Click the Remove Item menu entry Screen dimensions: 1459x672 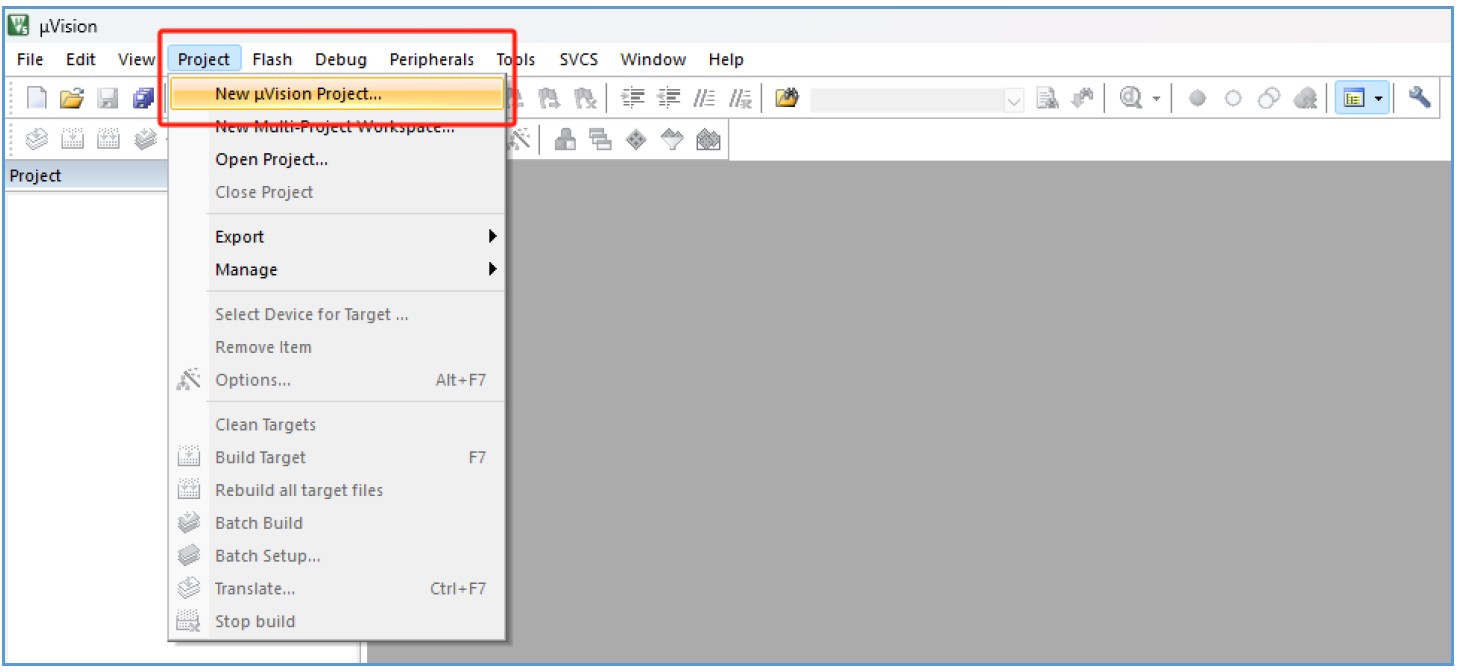tap(336, 347)
